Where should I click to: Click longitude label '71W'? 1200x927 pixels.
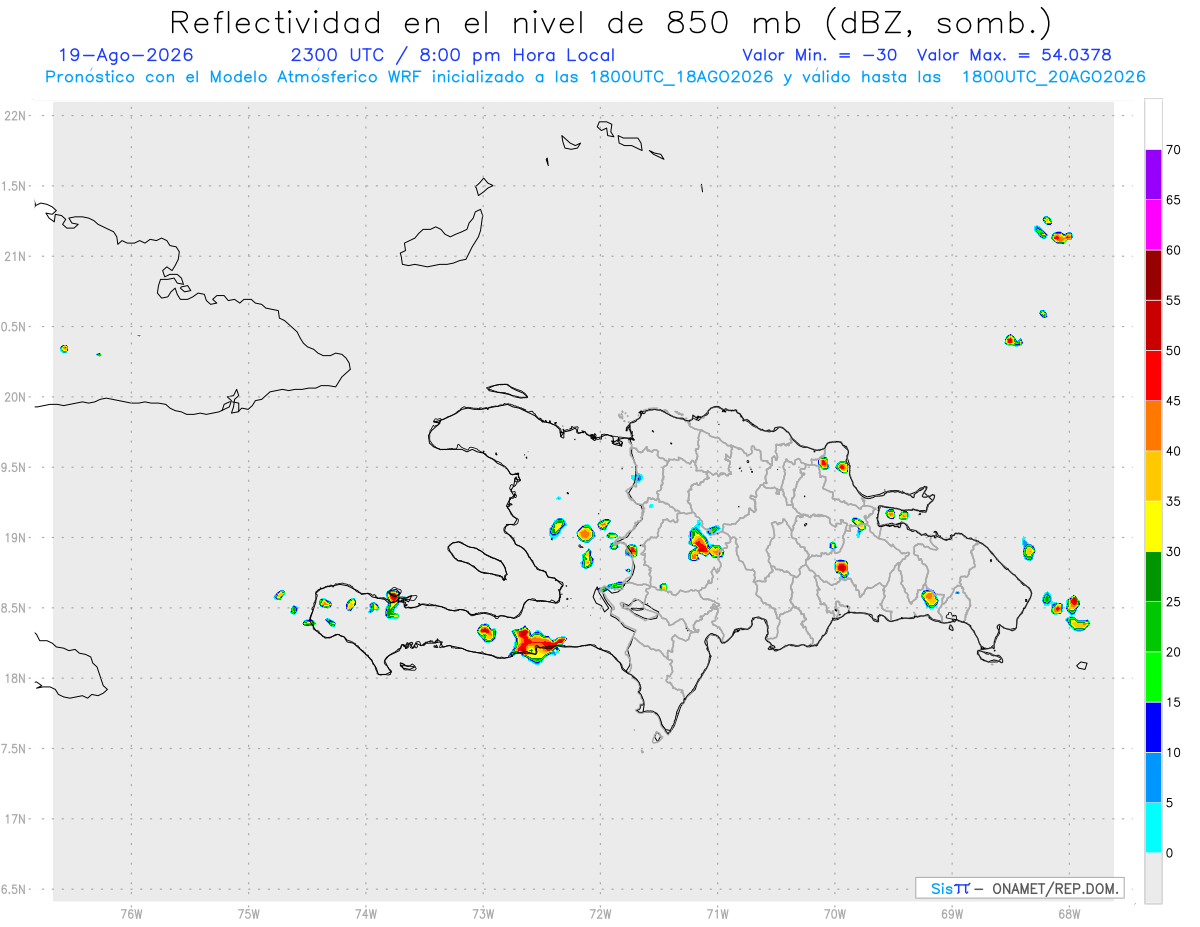pos(717,913)
